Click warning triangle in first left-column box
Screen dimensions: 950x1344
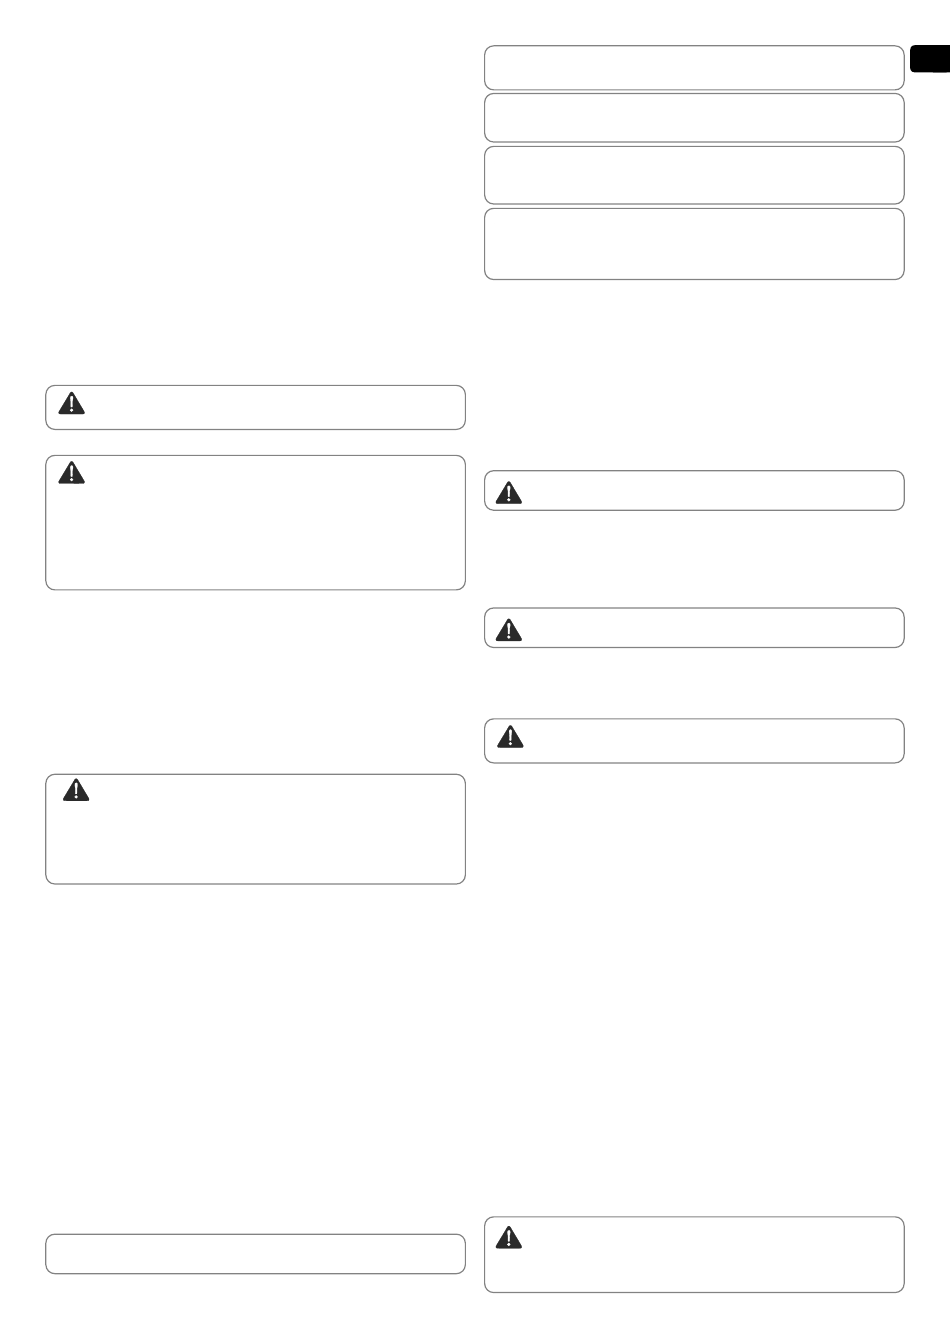(72, 403)
